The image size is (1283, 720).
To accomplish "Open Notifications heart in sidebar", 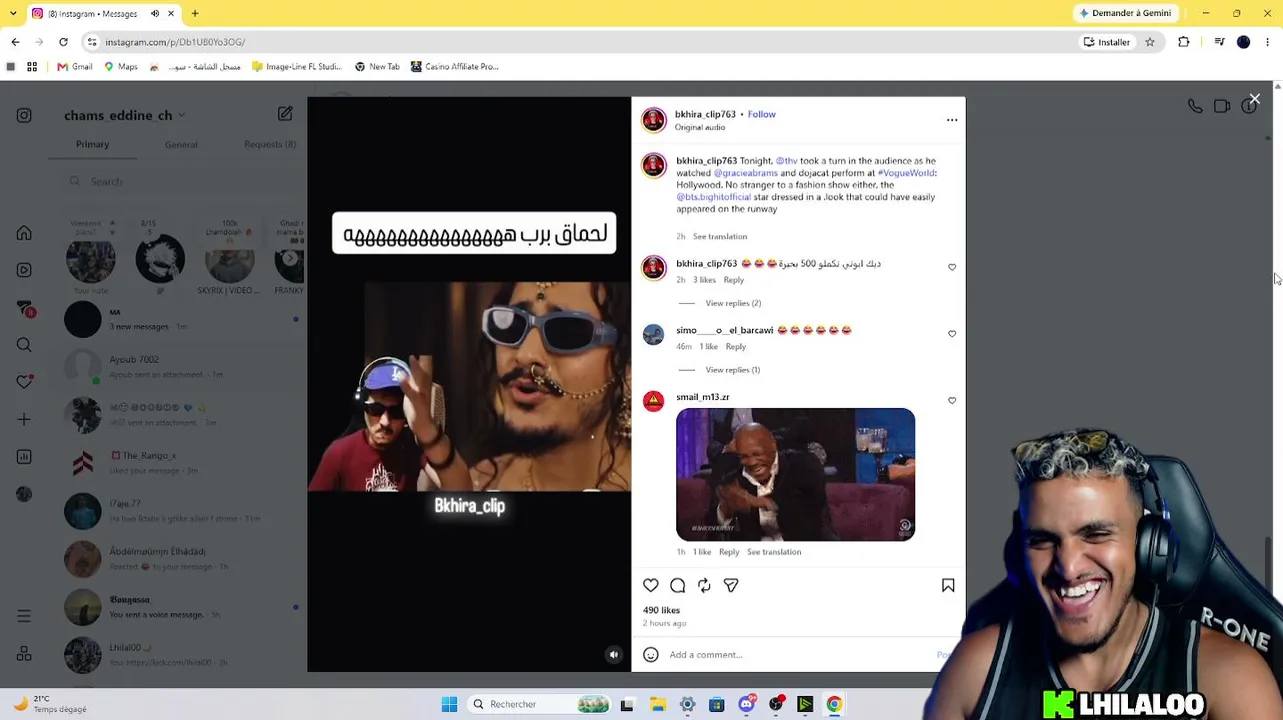I will point(24,382).
